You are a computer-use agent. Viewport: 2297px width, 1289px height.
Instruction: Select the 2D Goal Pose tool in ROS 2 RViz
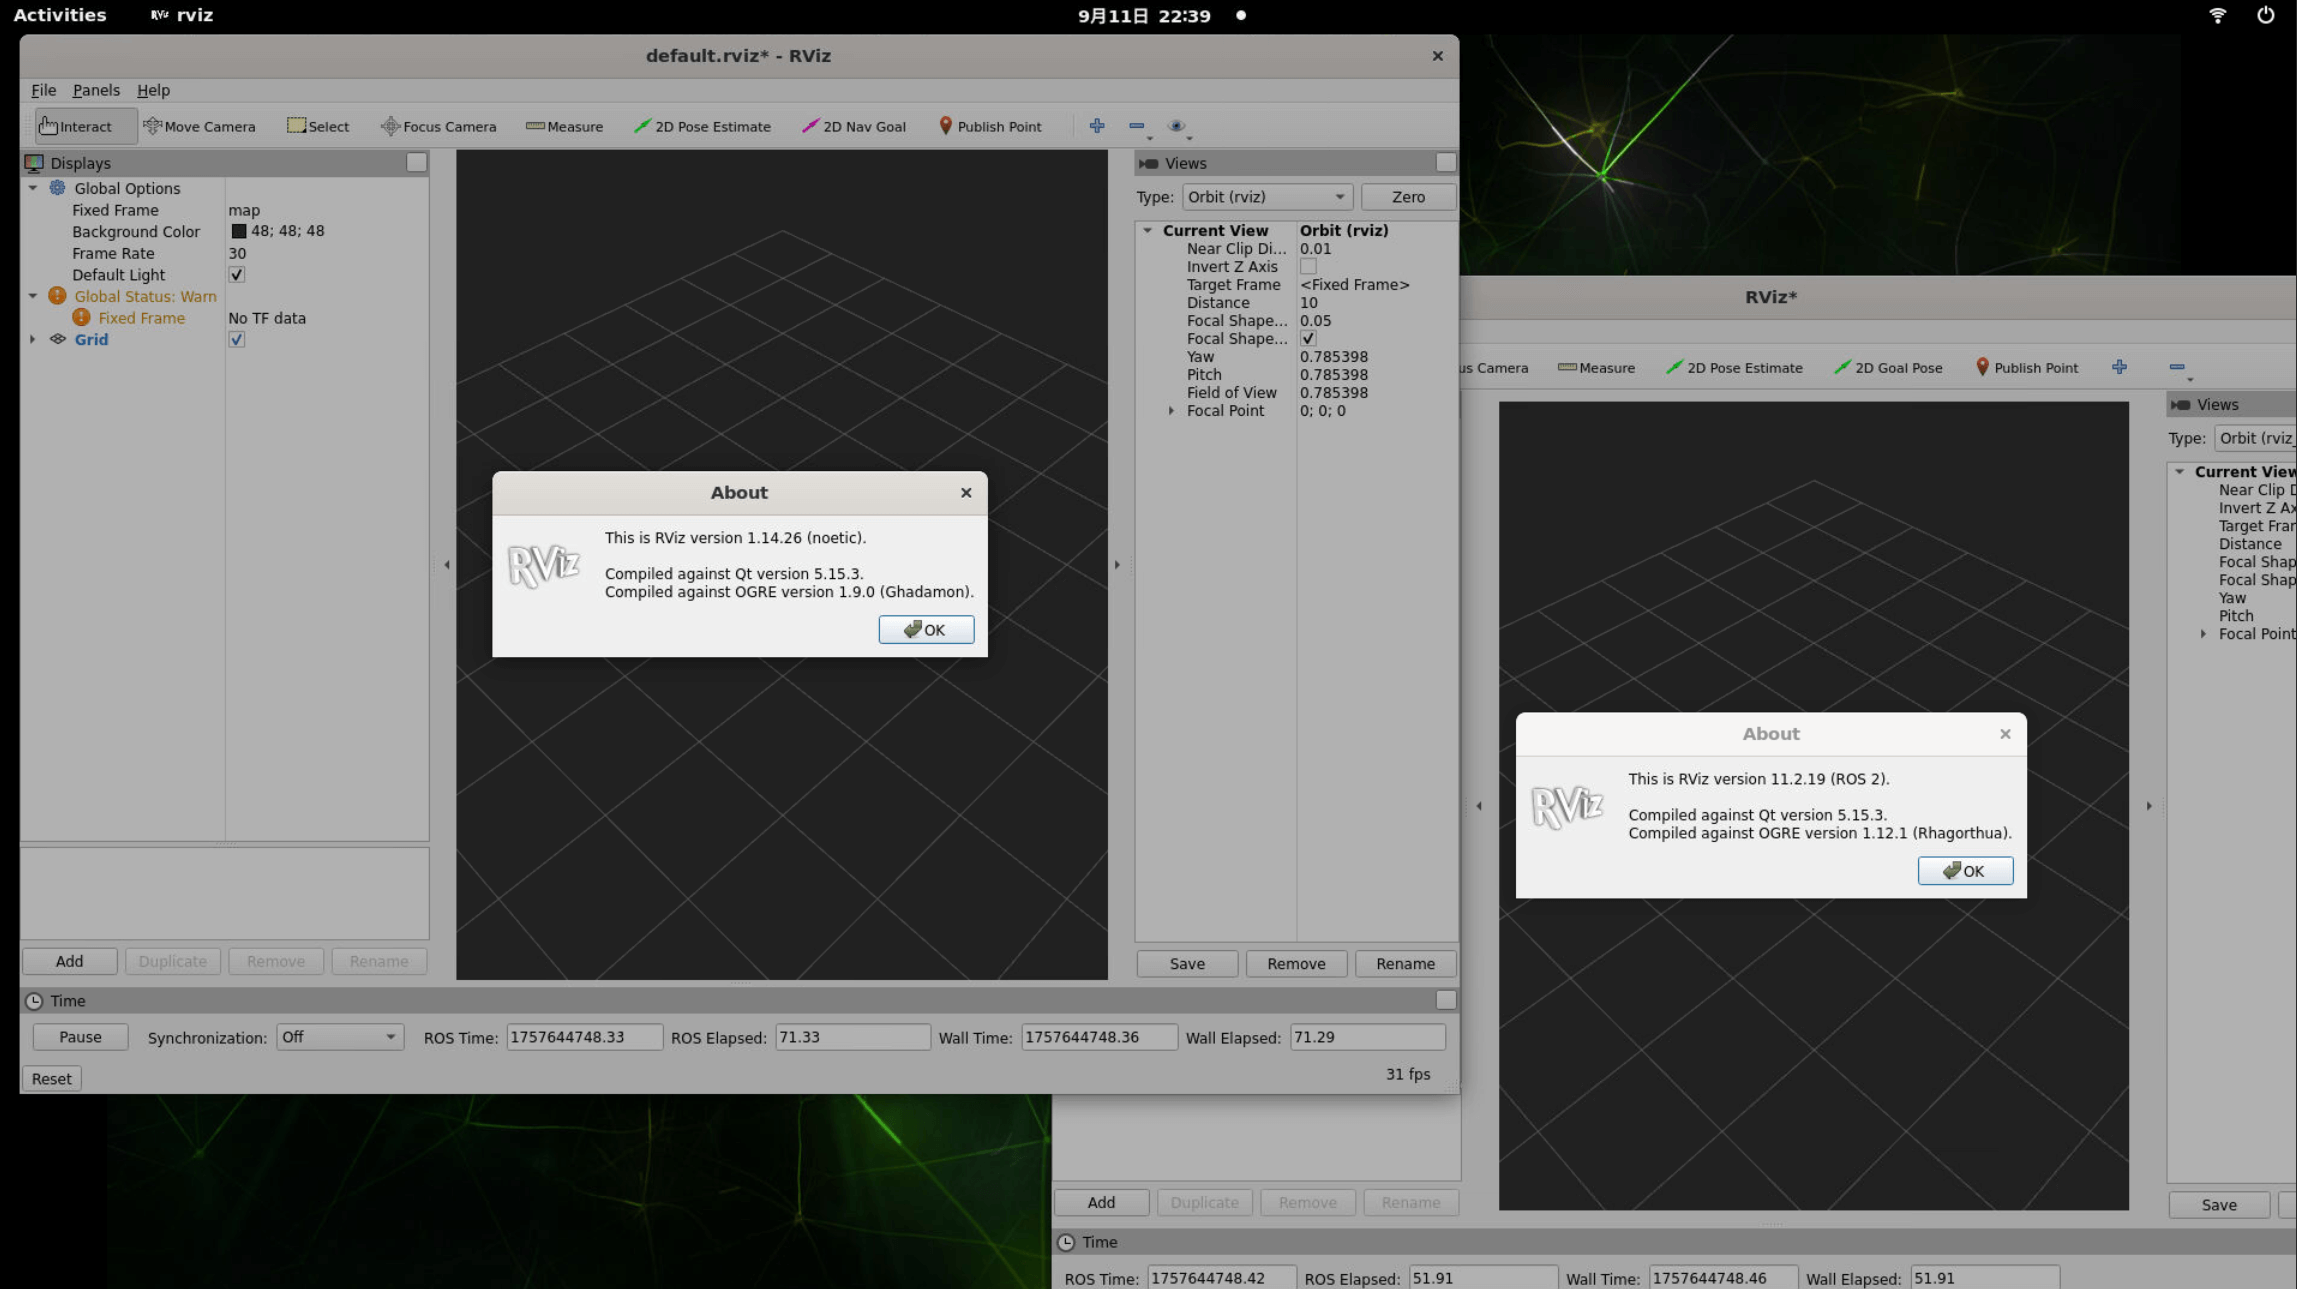click(x=1888, y=368)
